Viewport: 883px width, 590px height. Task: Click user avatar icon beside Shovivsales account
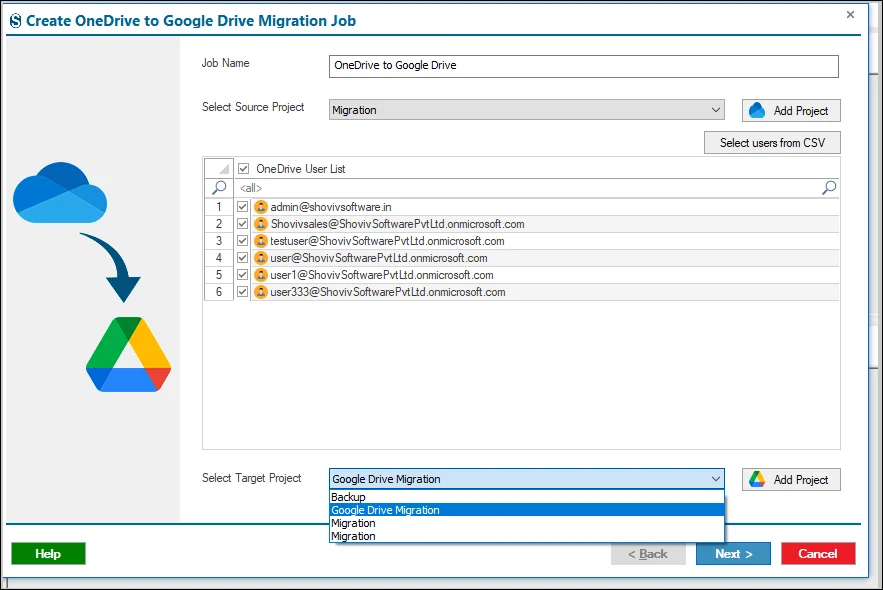(x=261, y=224)
